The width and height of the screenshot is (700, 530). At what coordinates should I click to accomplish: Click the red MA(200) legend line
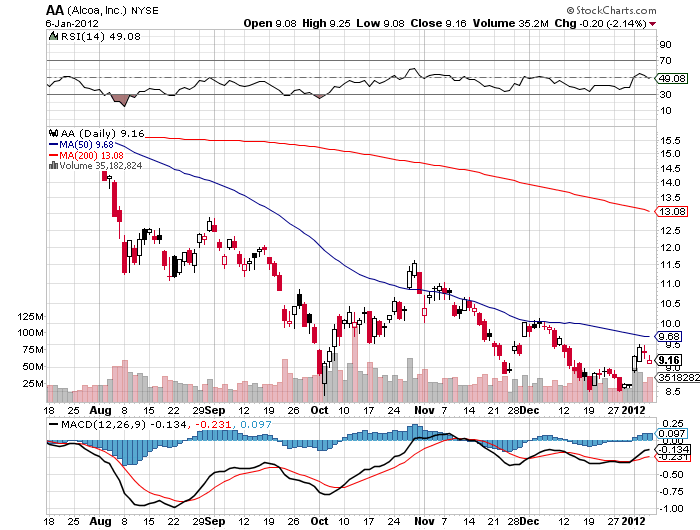[x=53, y=155]
